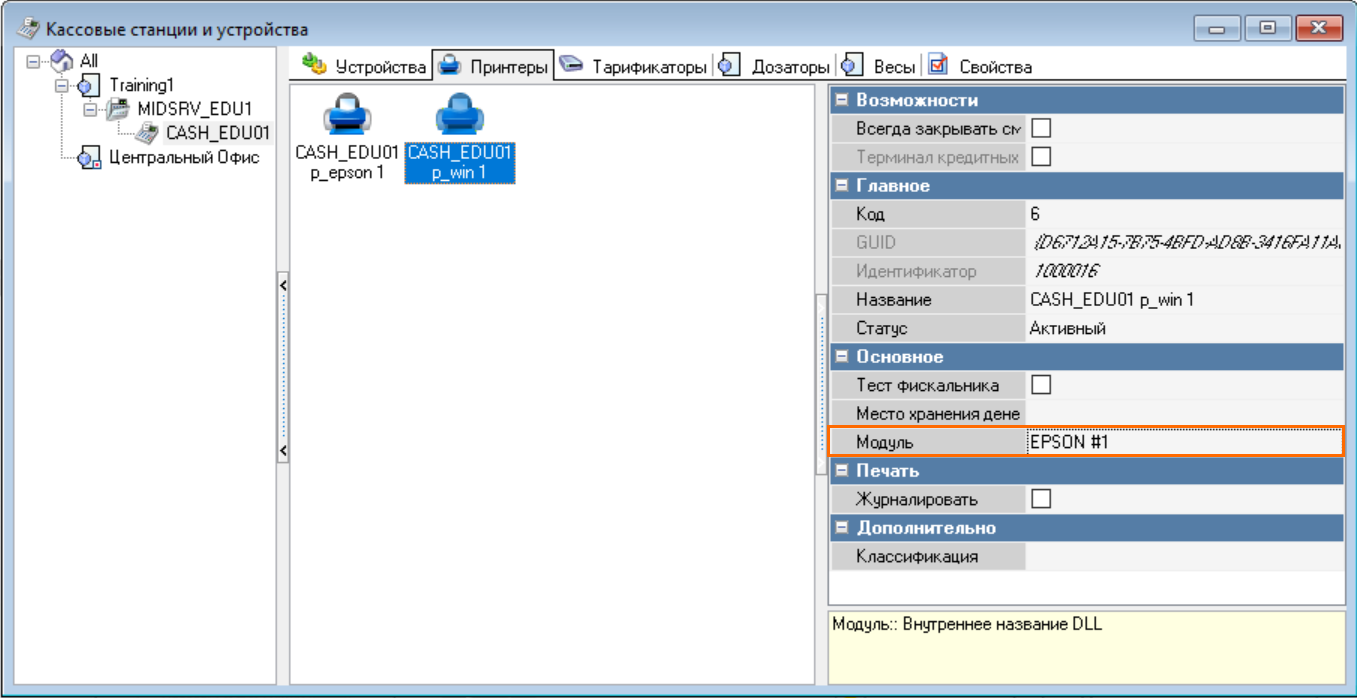The image size is (1357, 698).
Task: Collapse the All tree node
Action: pyautogui.click(x=35, y=62)
